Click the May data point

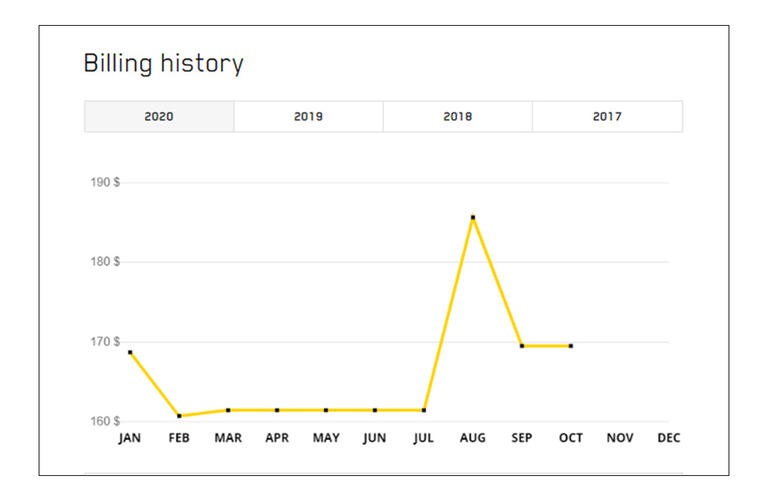point(326,410)
